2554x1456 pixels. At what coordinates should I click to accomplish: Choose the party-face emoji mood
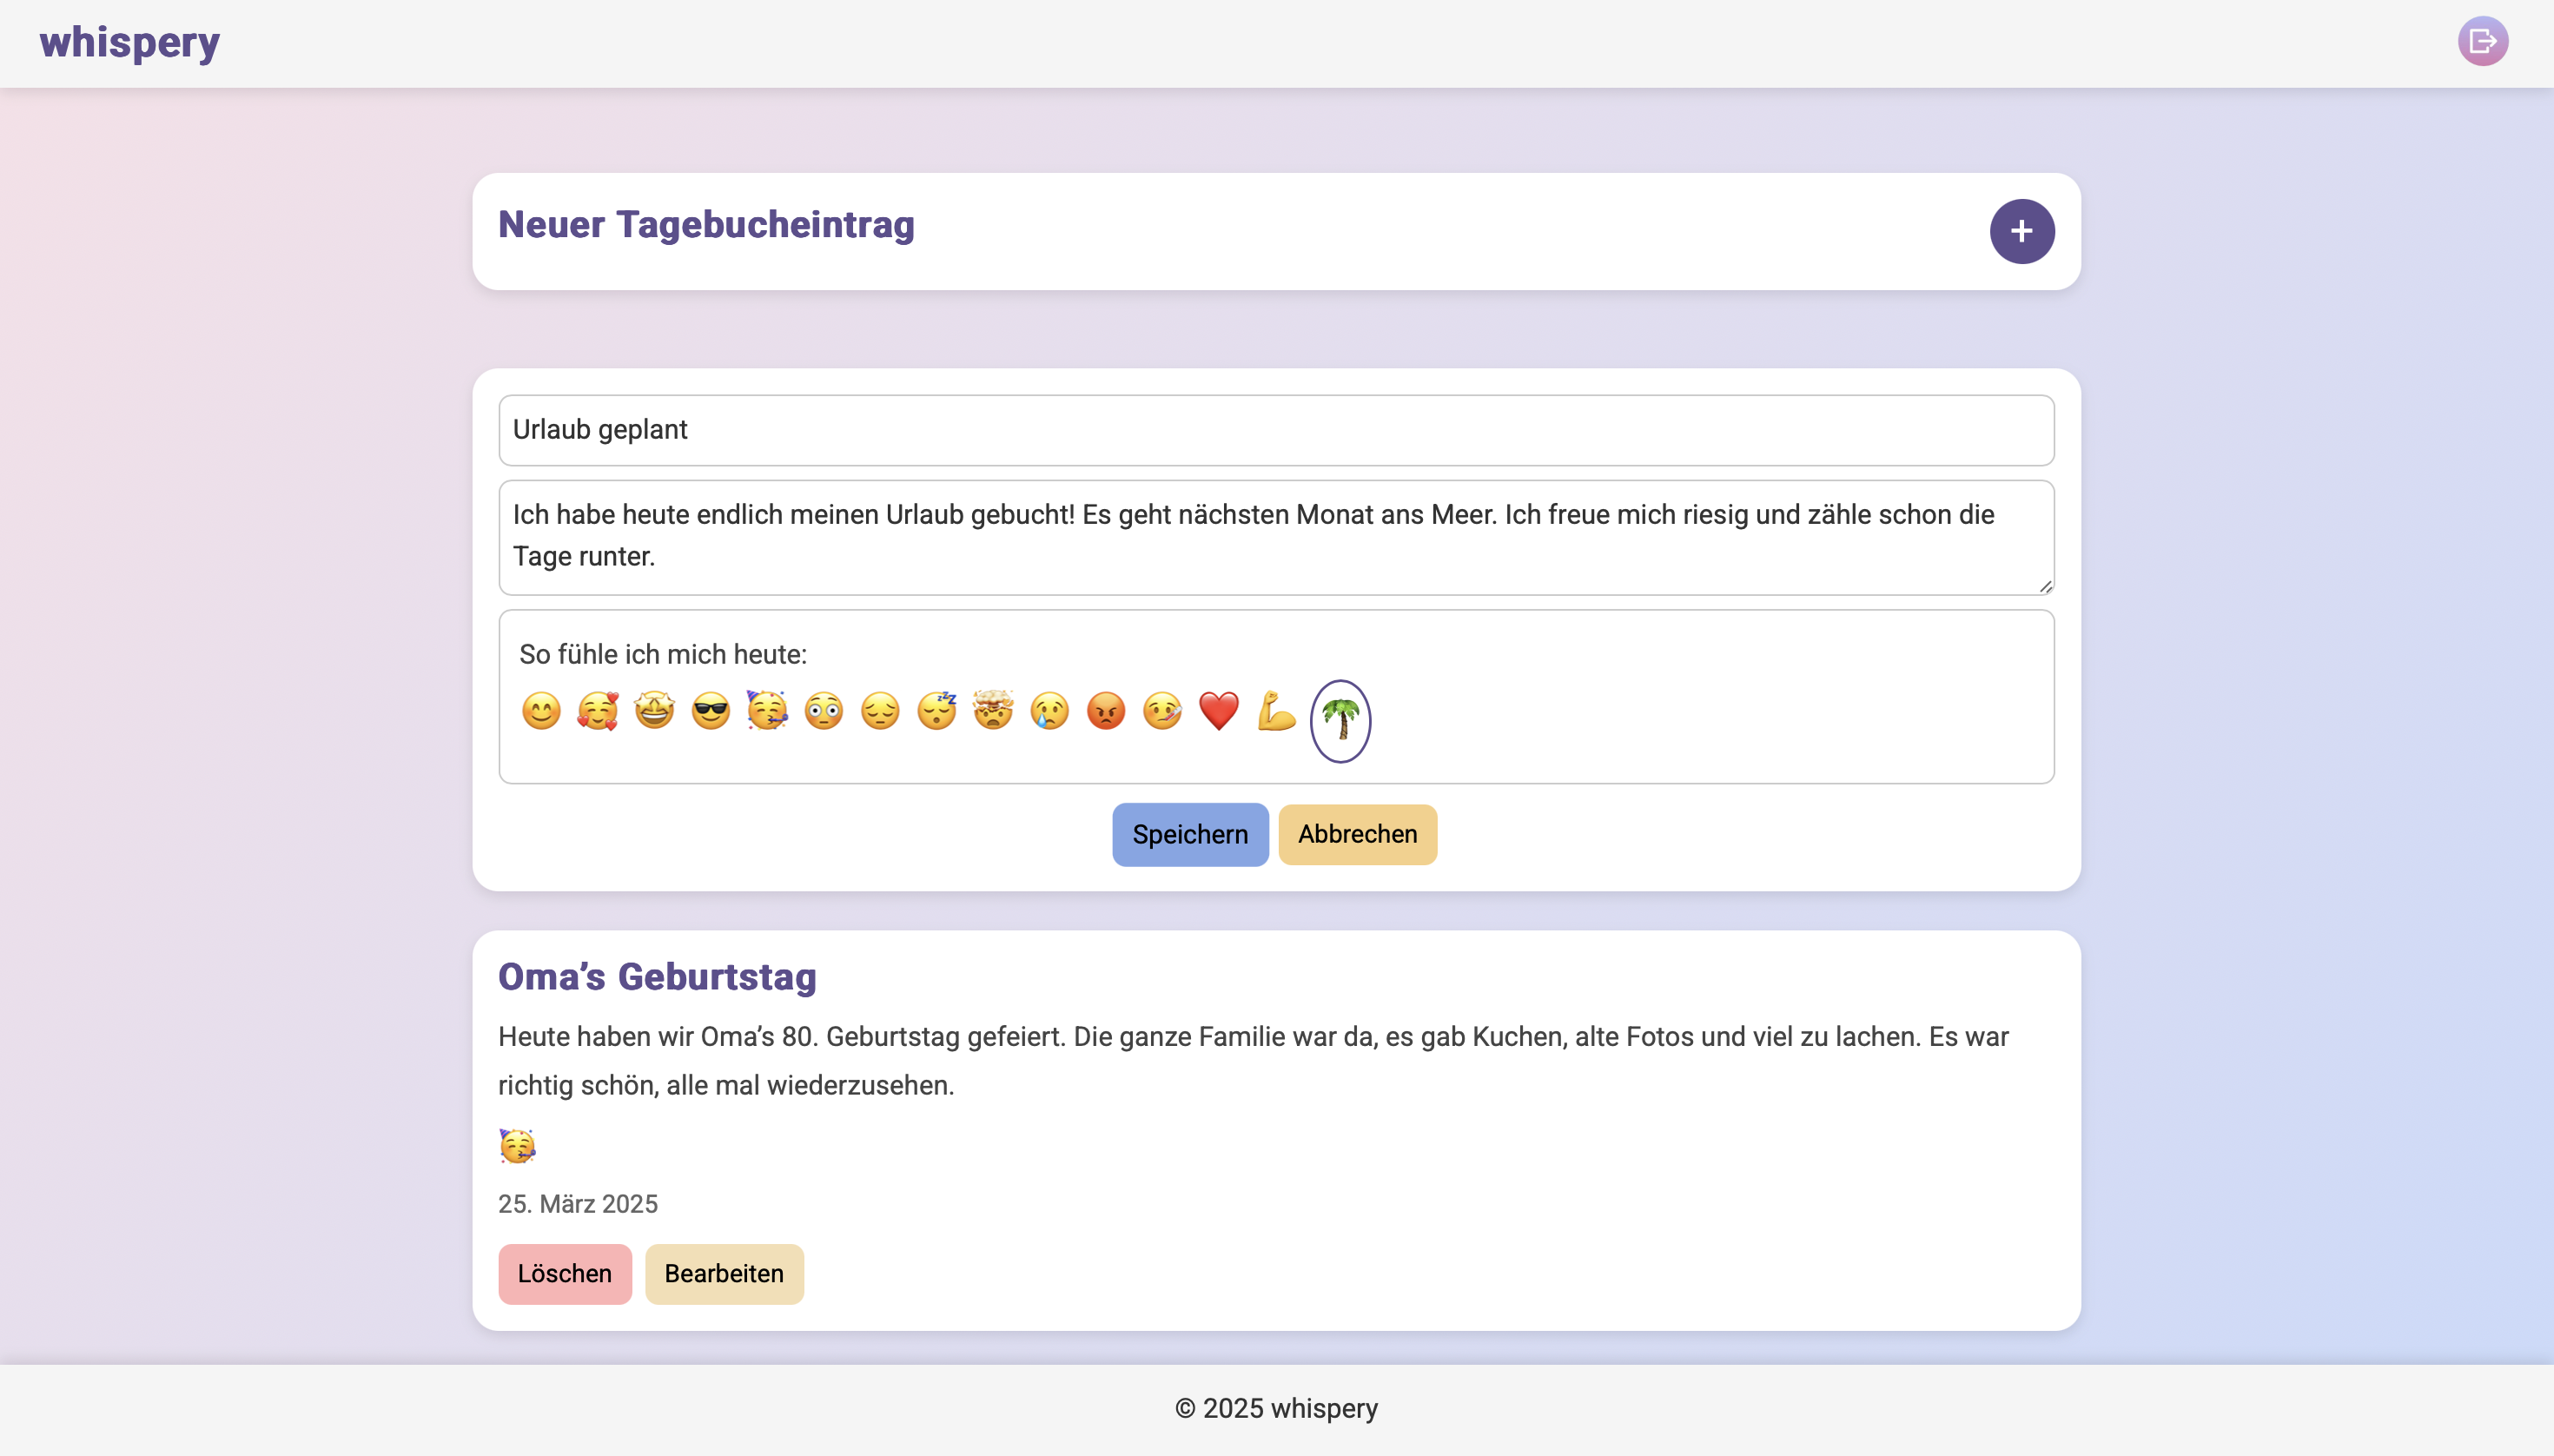pyautogui.click(x=767, y=711)
